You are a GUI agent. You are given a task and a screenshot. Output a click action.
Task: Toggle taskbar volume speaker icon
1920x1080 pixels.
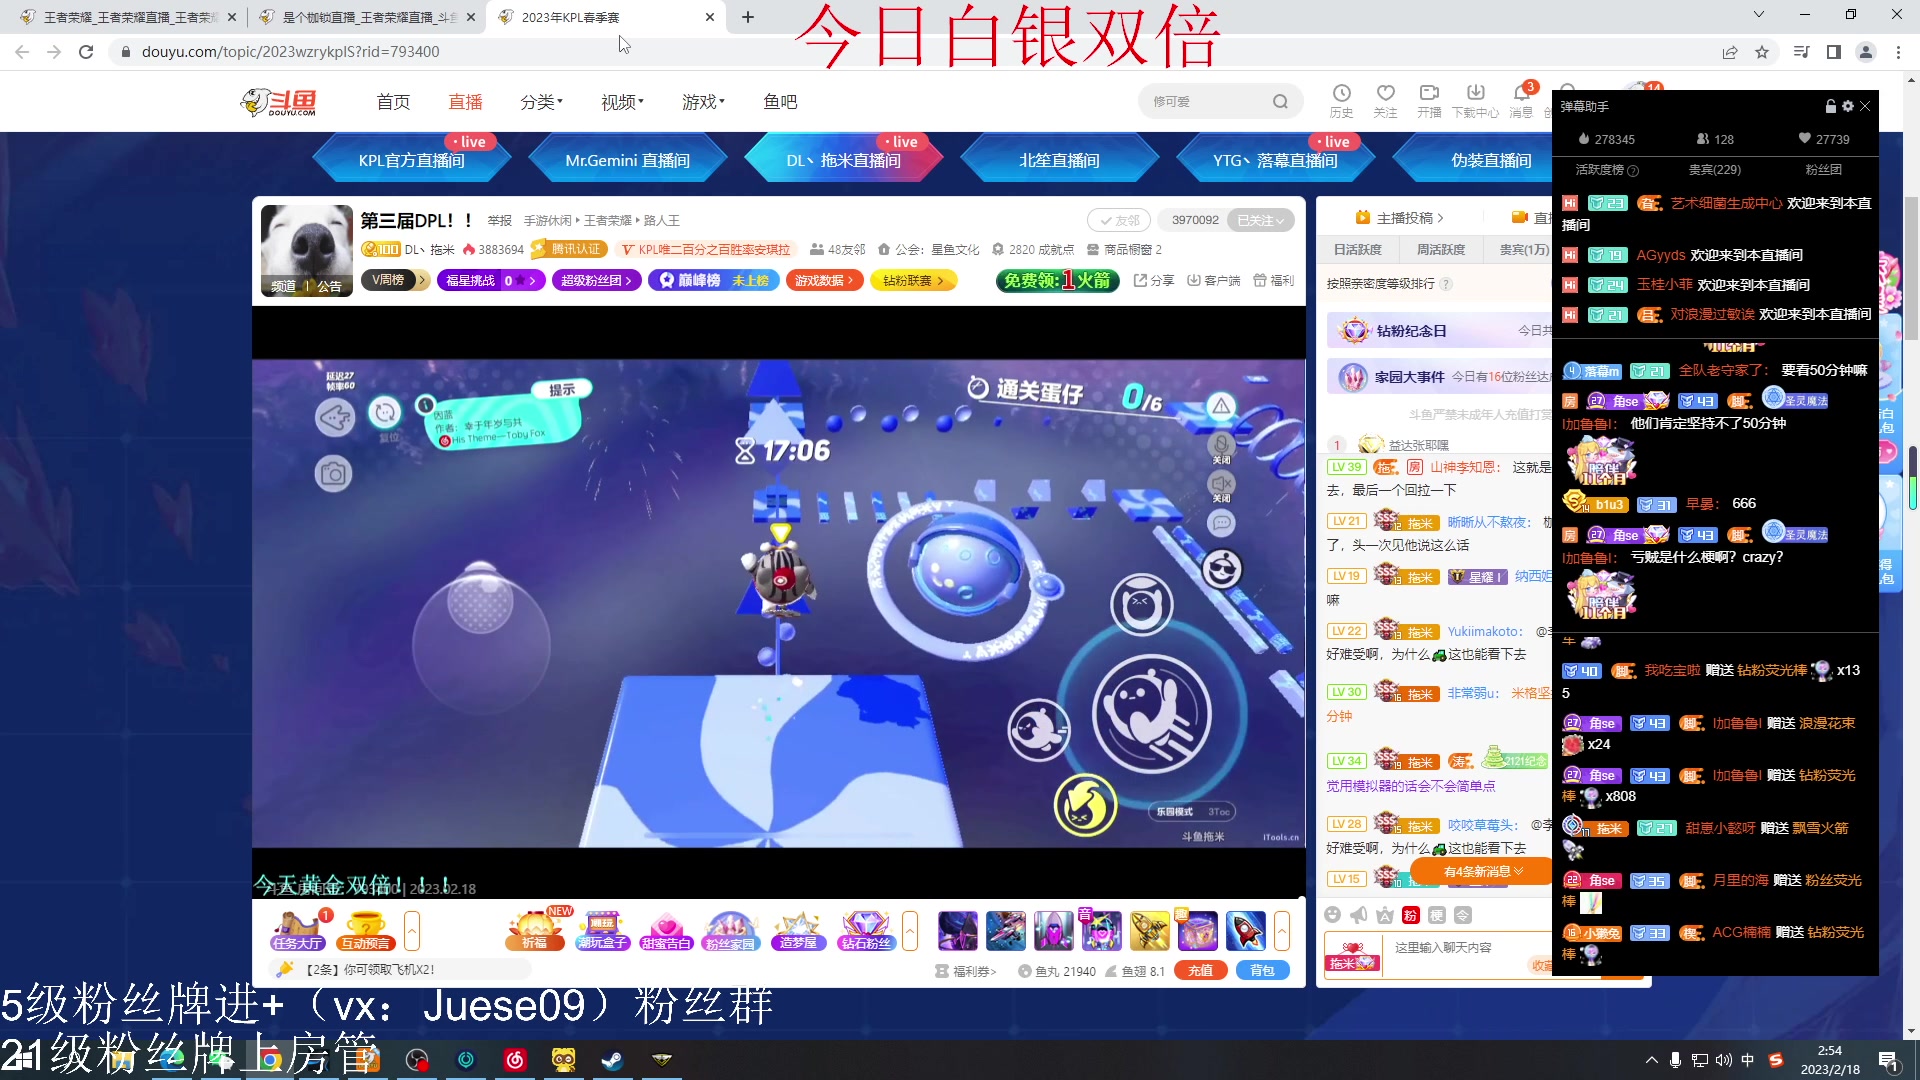pos(1723,1060)
